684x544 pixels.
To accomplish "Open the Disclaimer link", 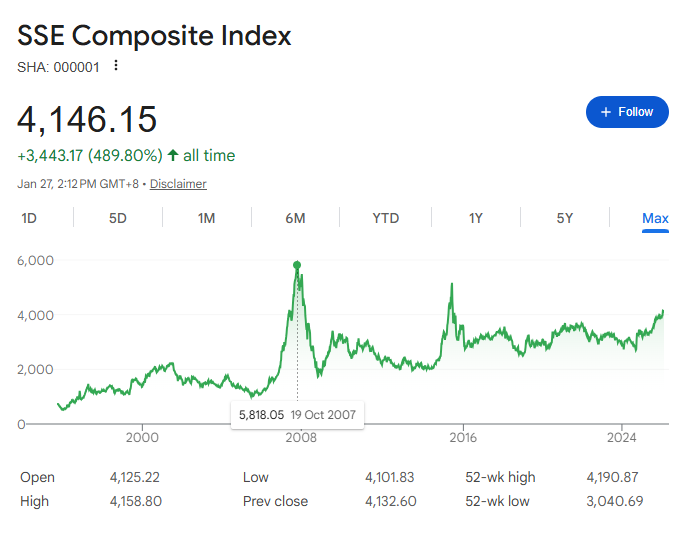I will (178, 184).
